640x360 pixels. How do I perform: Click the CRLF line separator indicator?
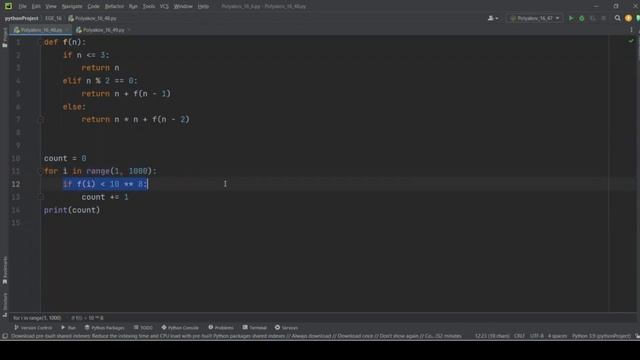(x=519, y=336)
